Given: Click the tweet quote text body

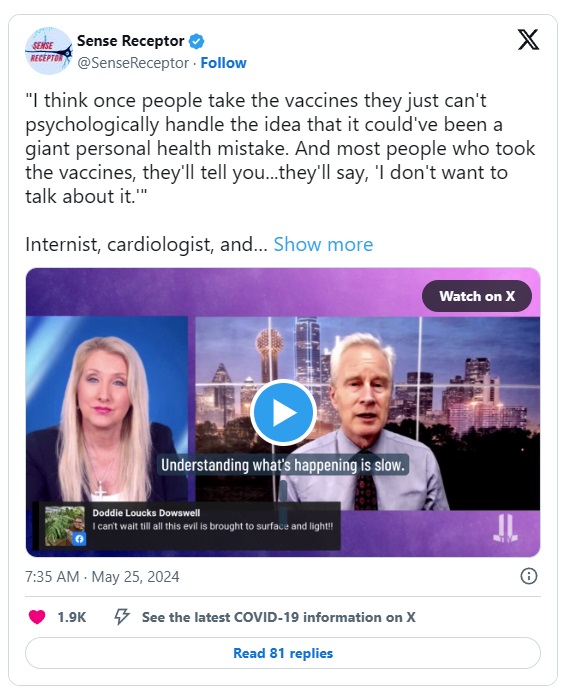Looking at the screenshot, I should pyautogui.click(x=280, y=148).
